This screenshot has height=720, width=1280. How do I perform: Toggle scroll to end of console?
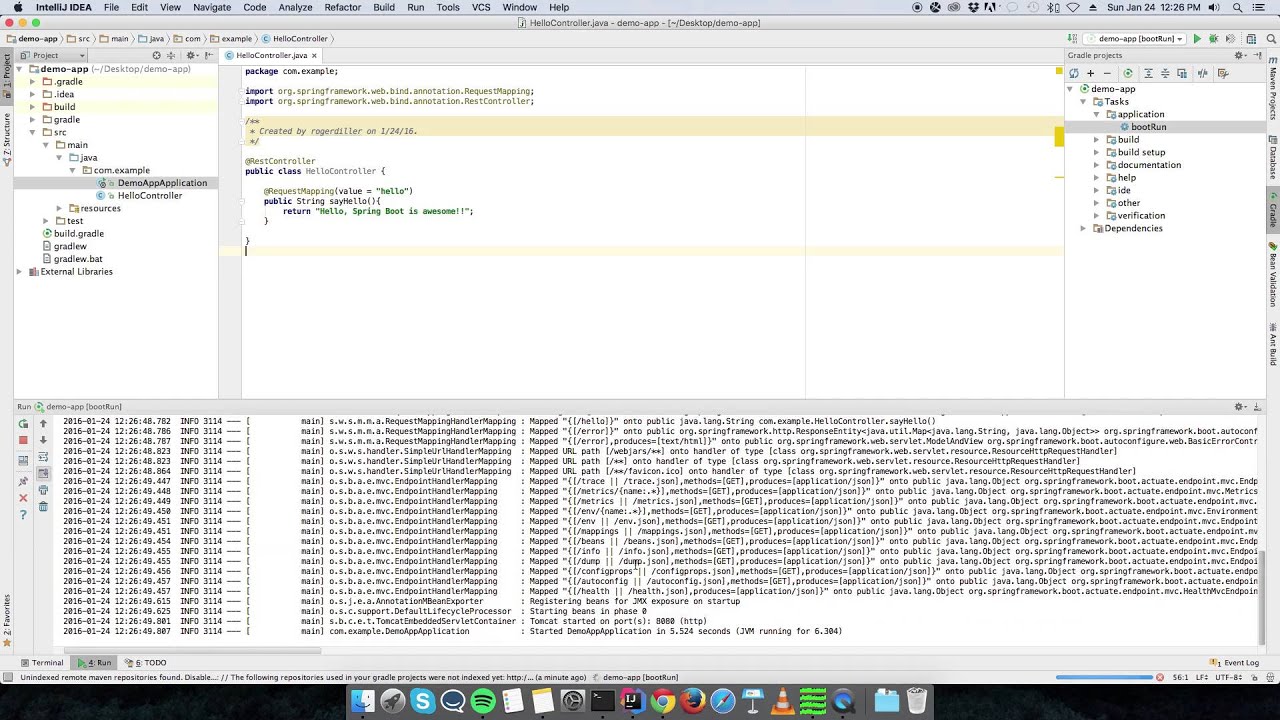(x=43, y=473)
